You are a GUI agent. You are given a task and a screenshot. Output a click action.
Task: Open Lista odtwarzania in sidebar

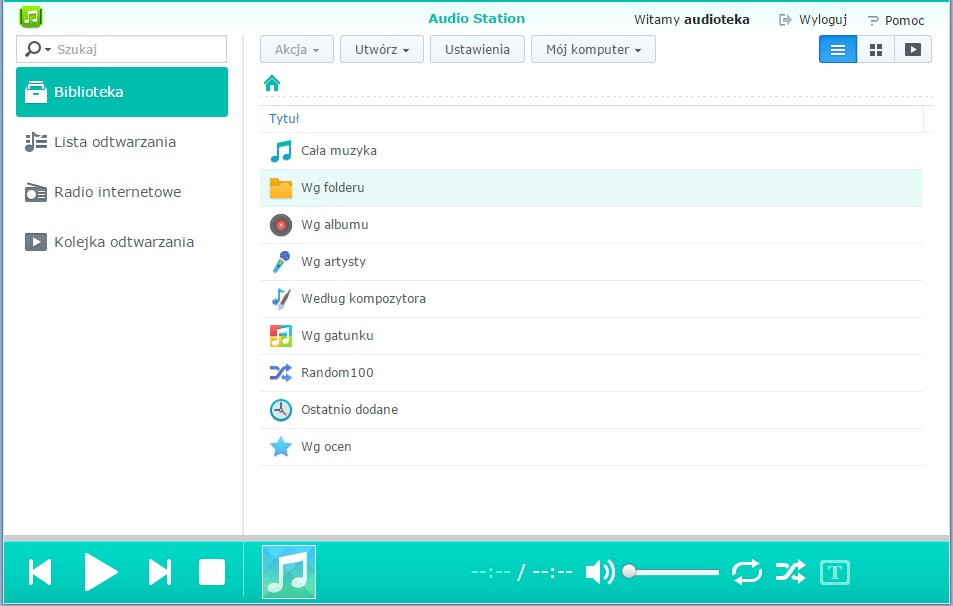[x=114, y=142]
